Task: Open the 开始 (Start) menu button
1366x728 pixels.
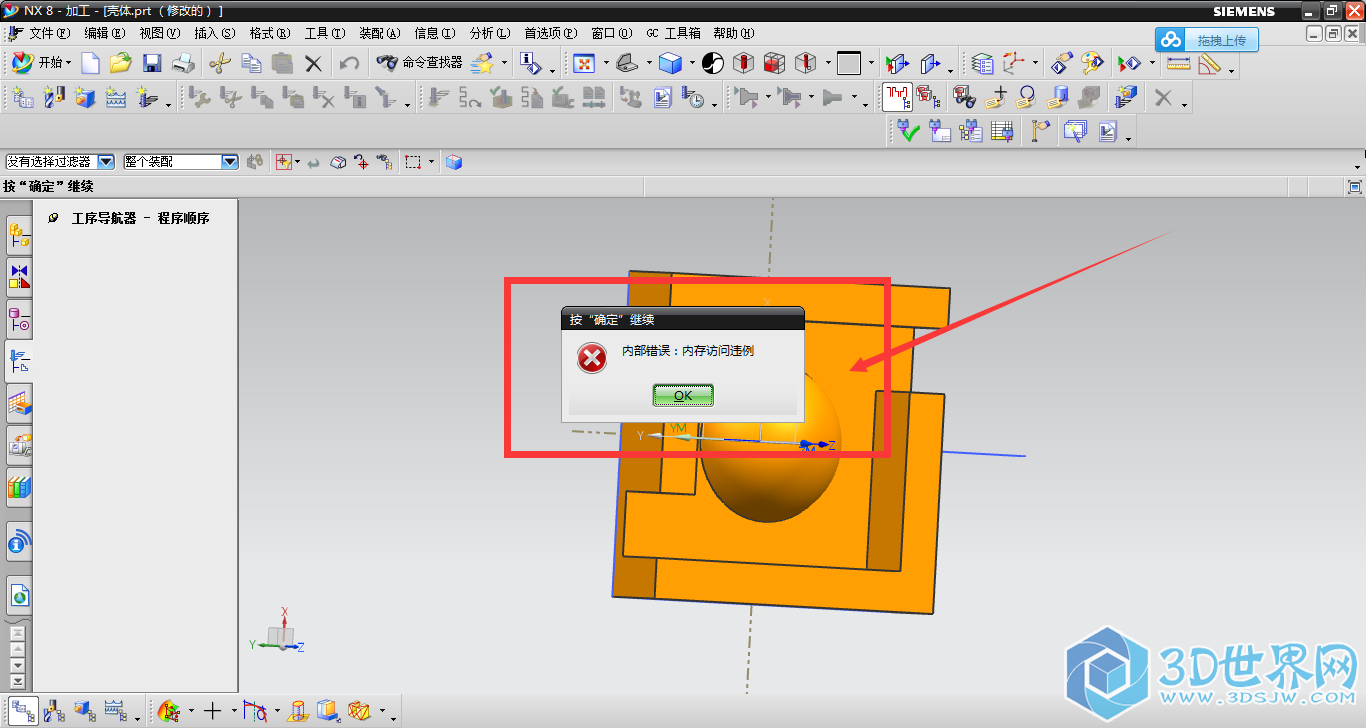Action: (41, 62)
